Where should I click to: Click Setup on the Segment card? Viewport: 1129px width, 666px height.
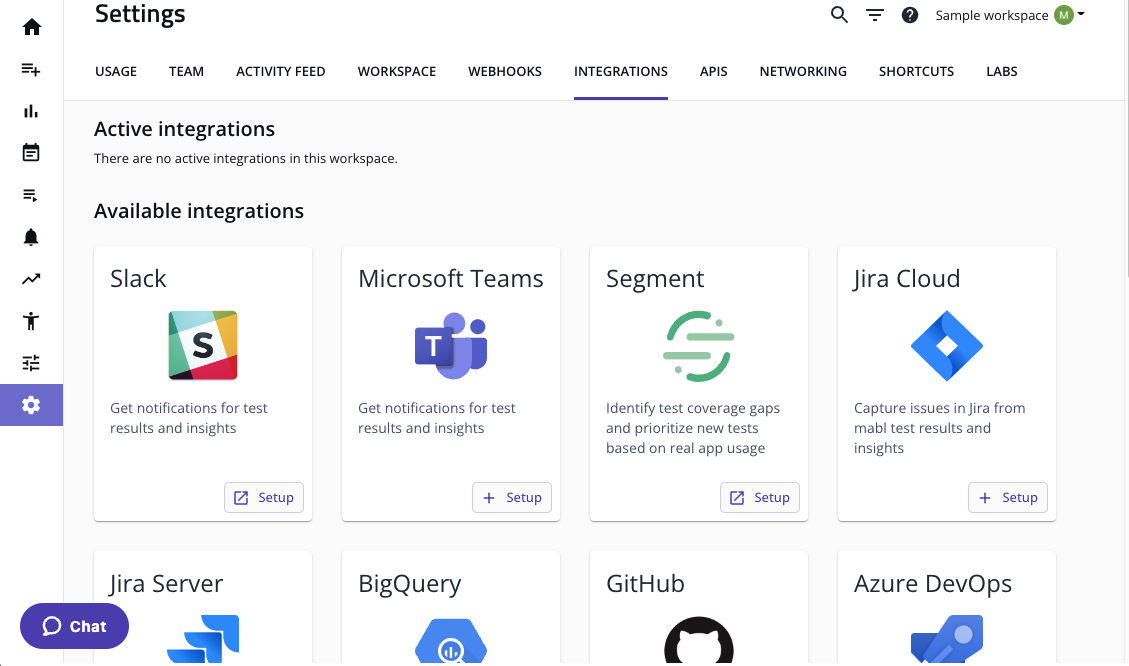(760, 498)
